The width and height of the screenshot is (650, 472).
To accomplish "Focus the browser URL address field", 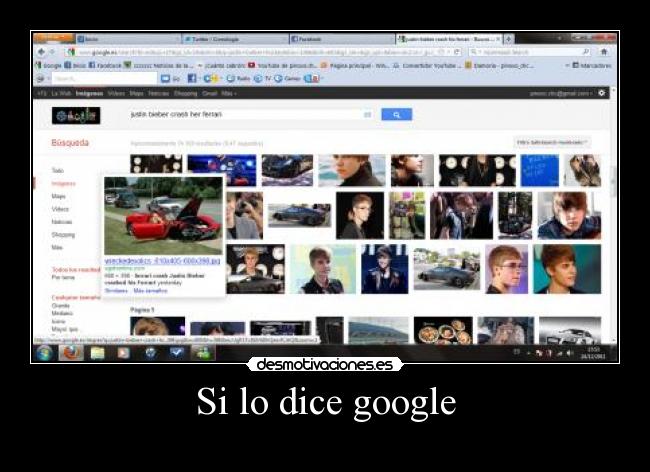I will 257,52.
